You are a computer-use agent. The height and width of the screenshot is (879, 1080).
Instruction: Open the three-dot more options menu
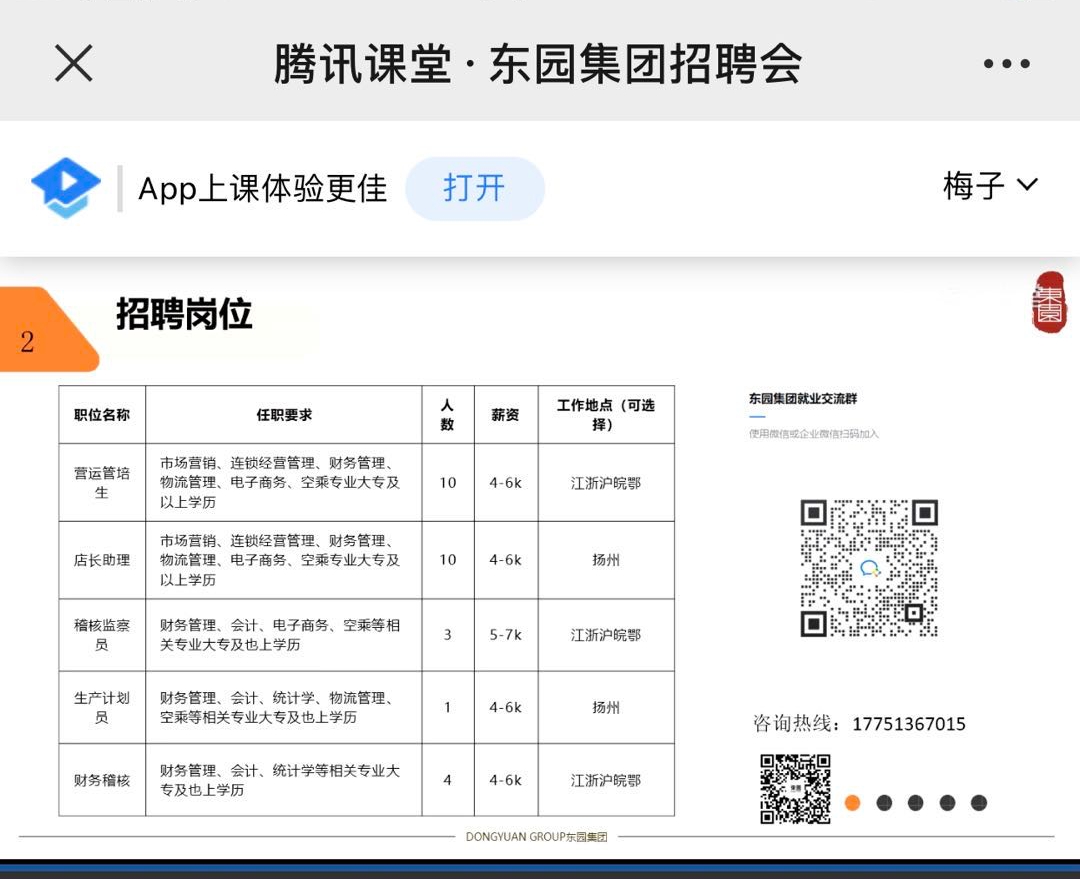pos(1005,64)
